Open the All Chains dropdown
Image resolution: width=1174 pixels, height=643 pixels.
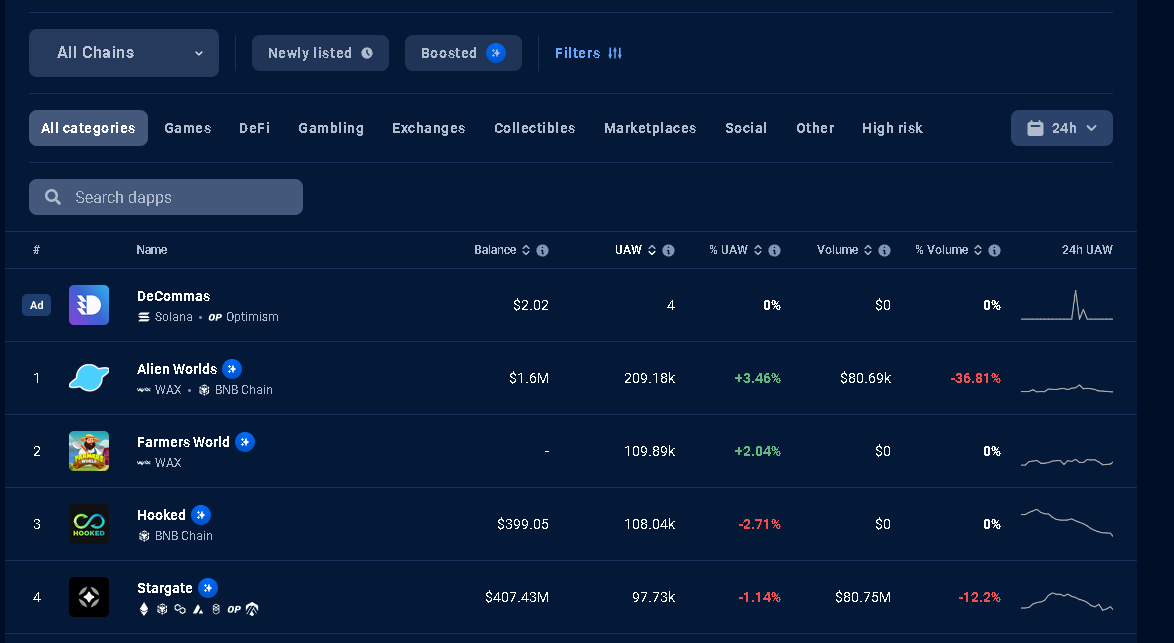(x=124, y=53)
